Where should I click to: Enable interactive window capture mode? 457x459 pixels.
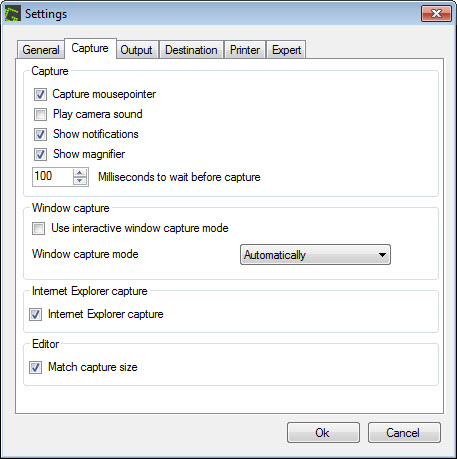pyautogui.click(x=38, y=229)
